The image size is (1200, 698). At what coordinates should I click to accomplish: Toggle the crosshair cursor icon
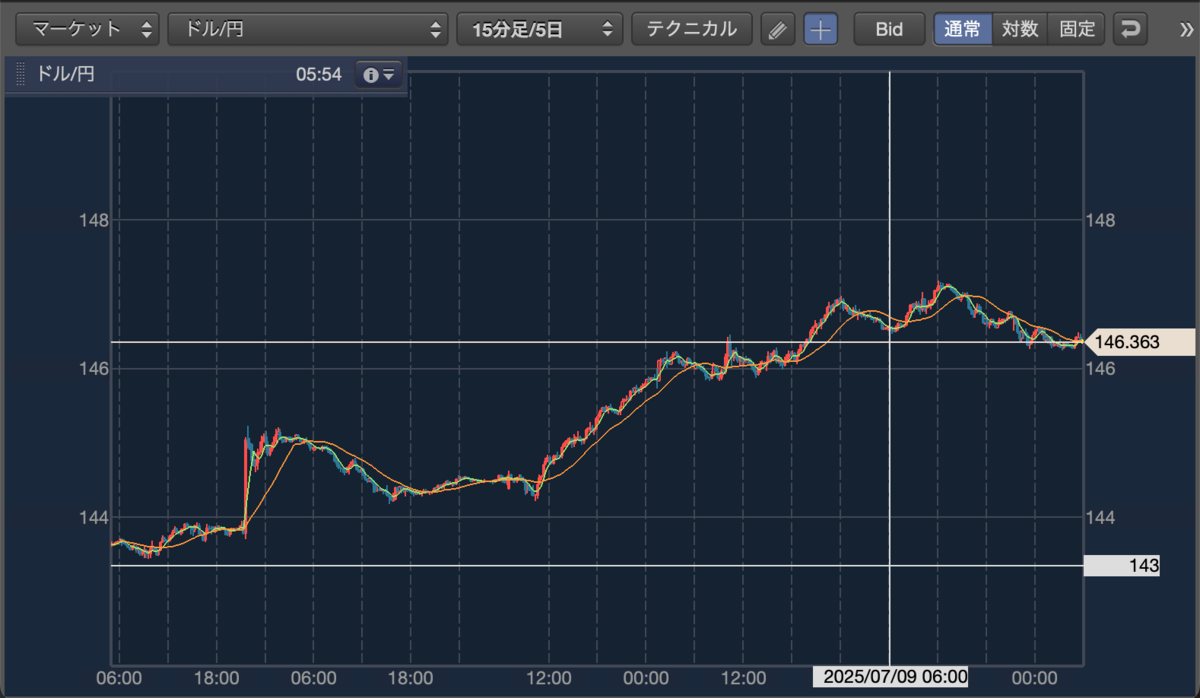[x=821, y=29]
